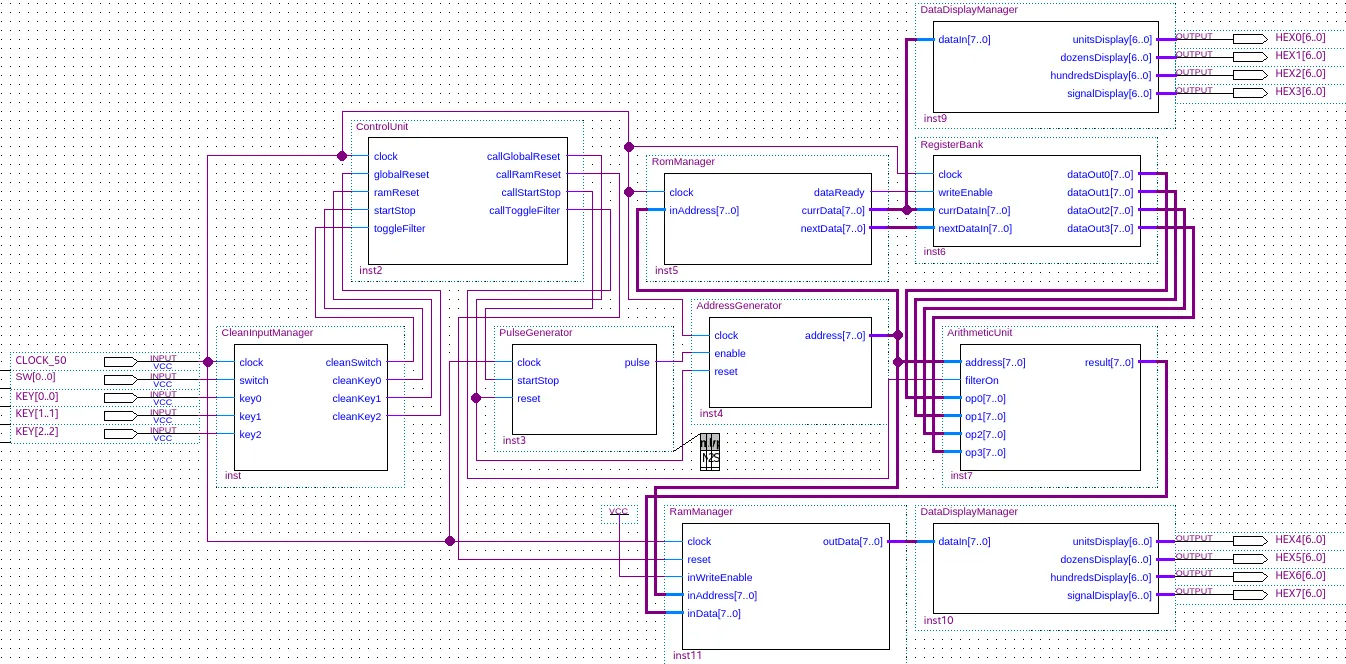1346x664 pixels.
Task: Click the PulseGenerator block title
Action: click(536, 332)
